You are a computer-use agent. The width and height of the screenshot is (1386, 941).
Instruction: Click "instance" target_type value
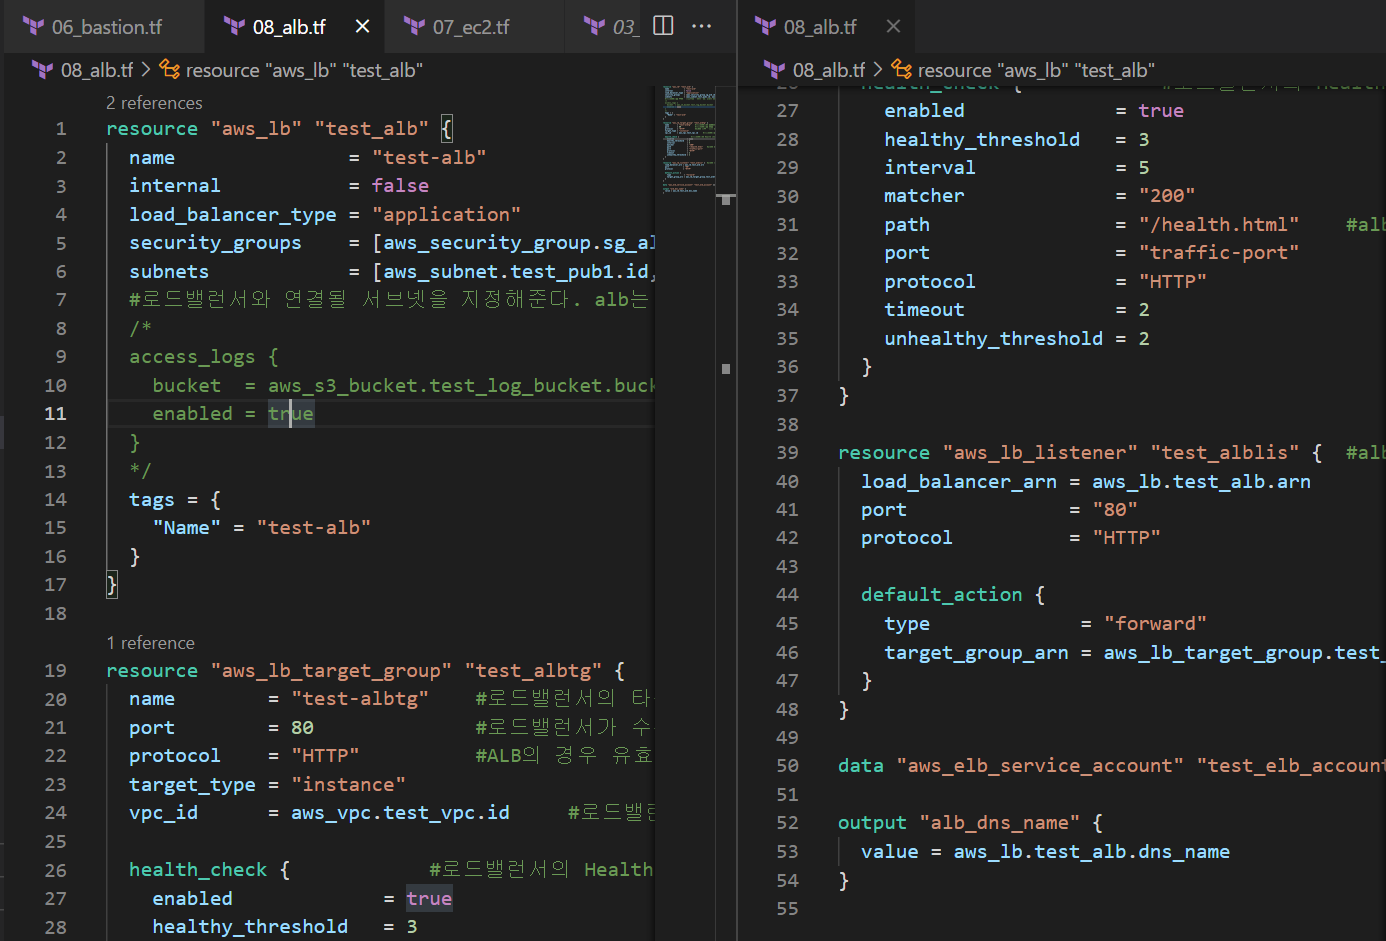348,785
